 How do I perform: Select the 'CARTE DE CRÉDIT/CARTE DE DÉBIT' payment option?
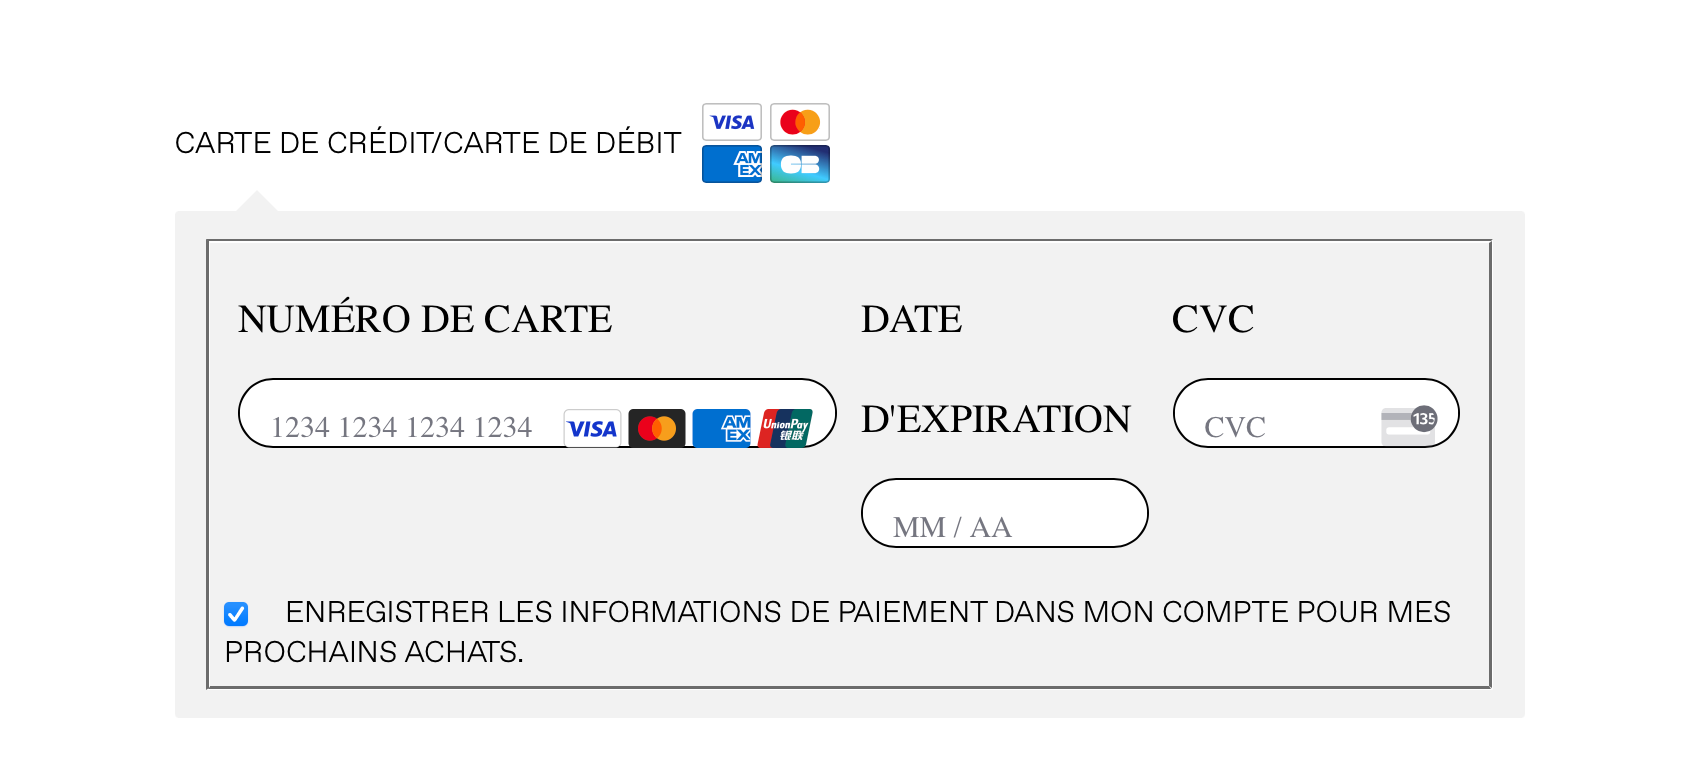click(428, 142)
